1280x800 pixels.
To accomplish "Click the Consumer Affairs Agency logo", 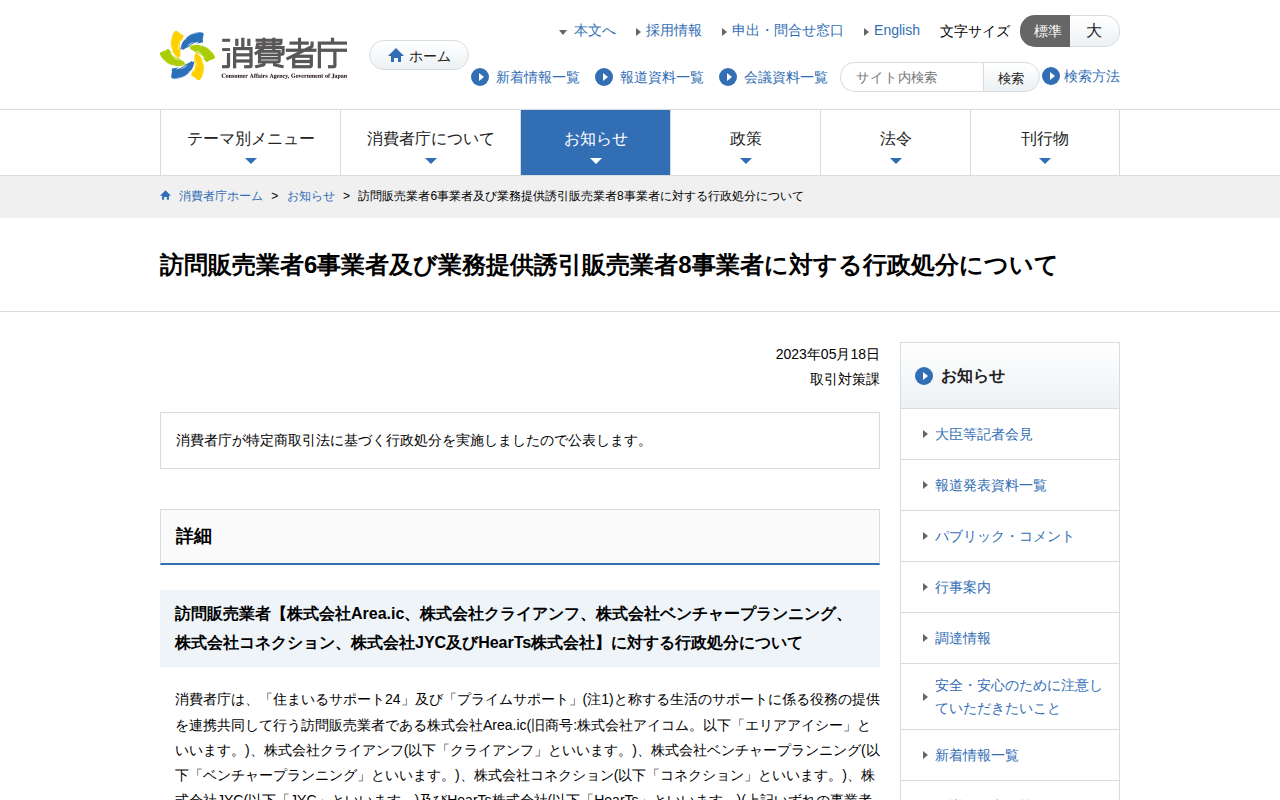I will (254, 55).
